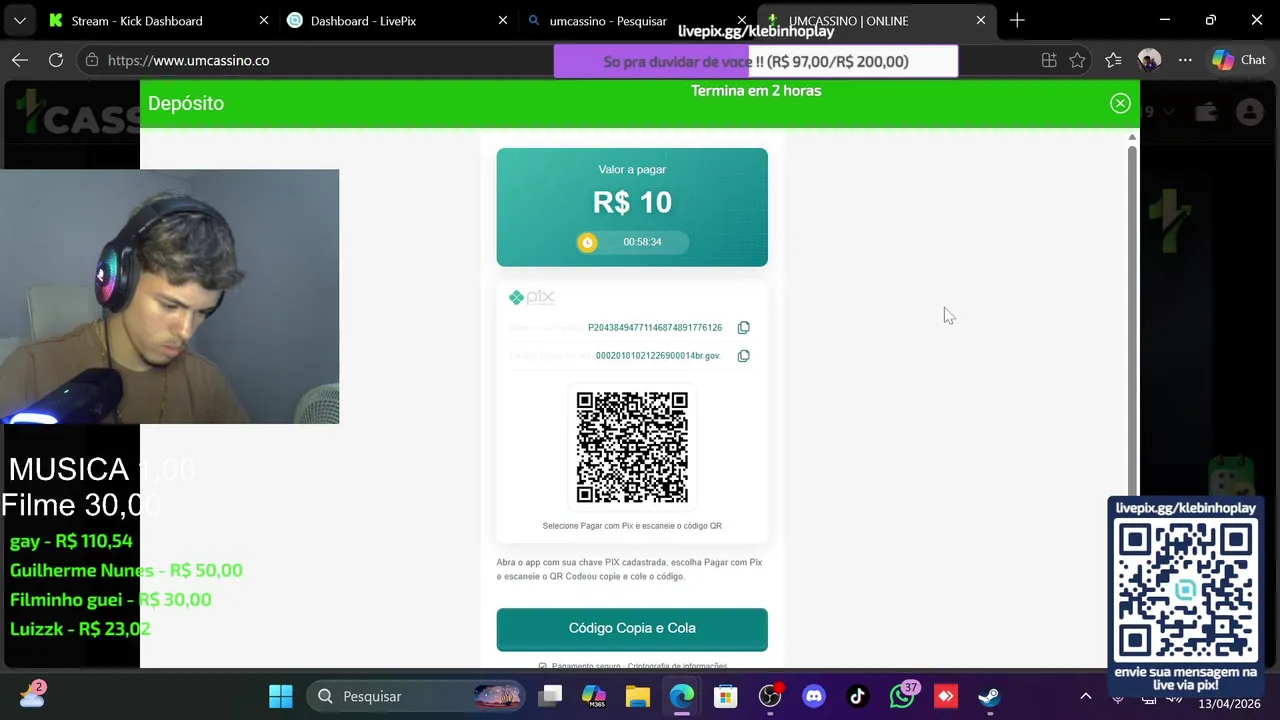Show hidden system tray icons

click(x=1086, y=696)
